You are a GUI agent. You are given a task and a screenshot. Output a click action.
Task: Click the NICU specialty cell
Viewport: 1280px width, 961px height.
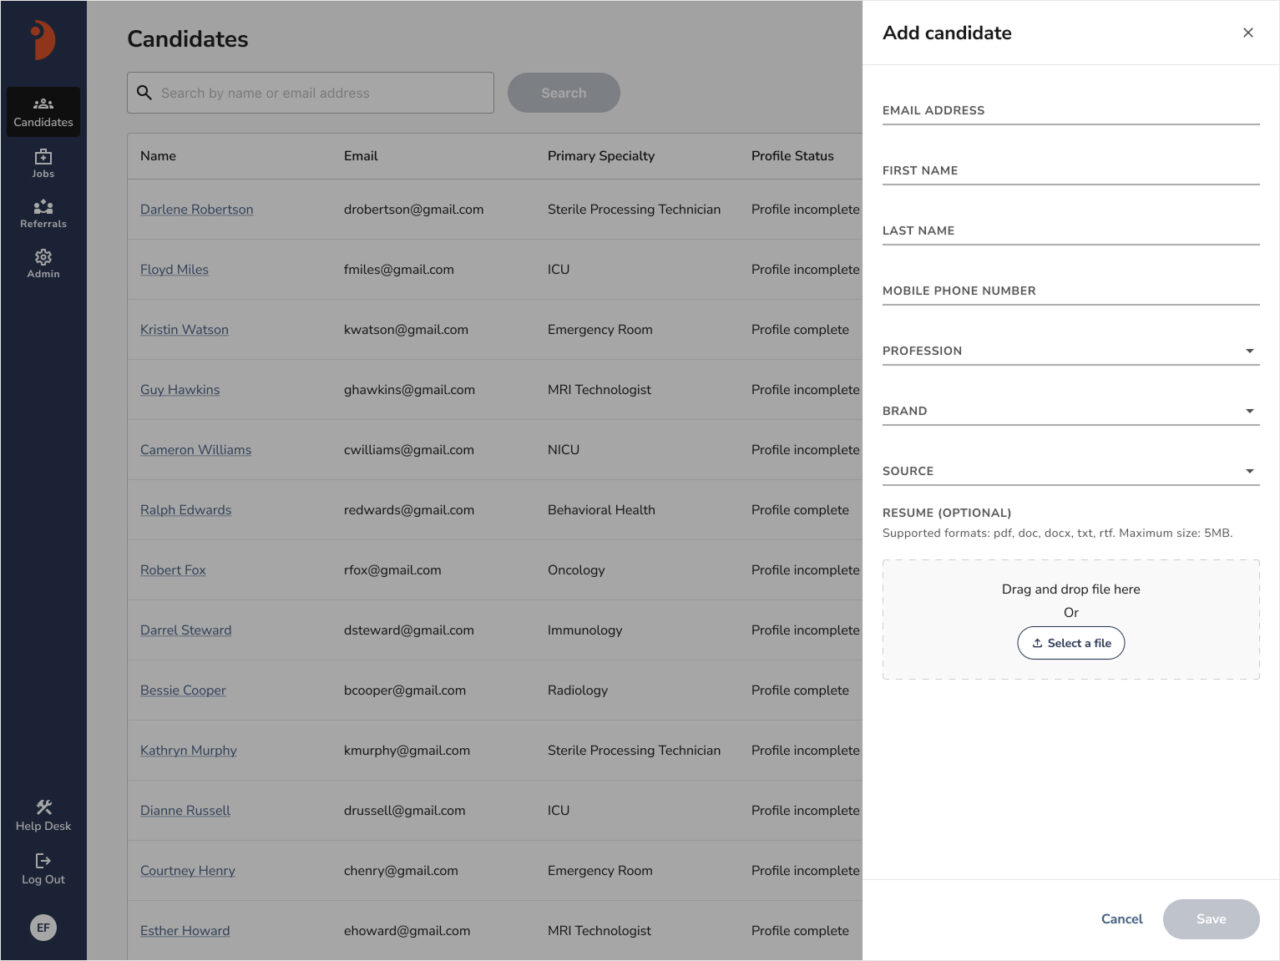coord(563,449)
